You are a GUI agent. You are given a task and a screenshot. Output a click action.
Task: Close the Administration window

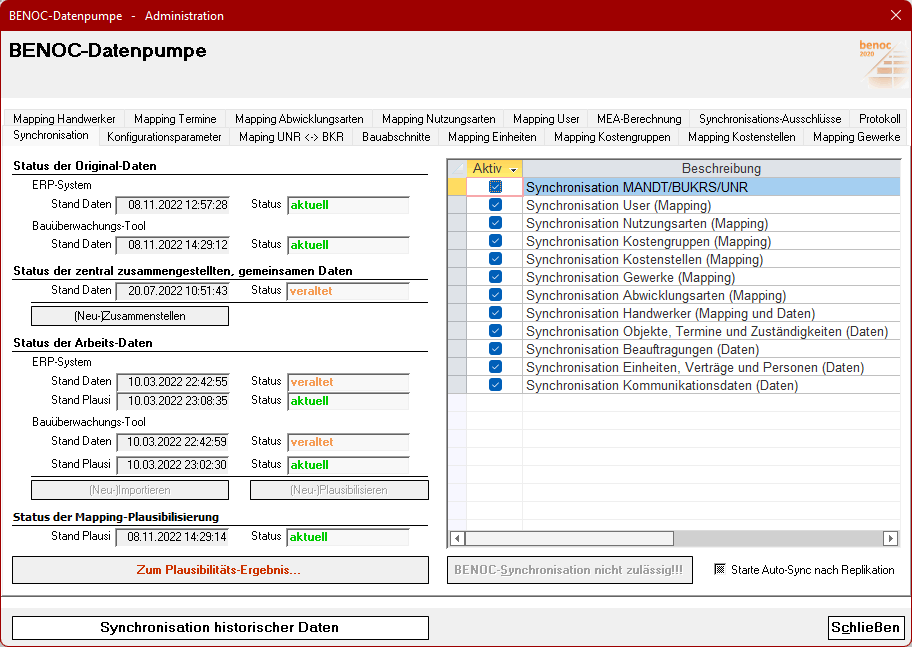coord(895,15)
